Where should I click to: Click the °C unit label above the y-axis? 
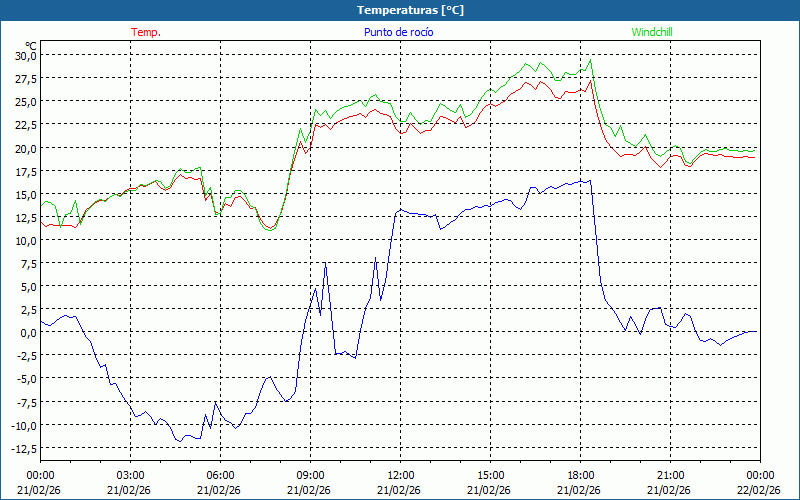[x=30, y=45]
